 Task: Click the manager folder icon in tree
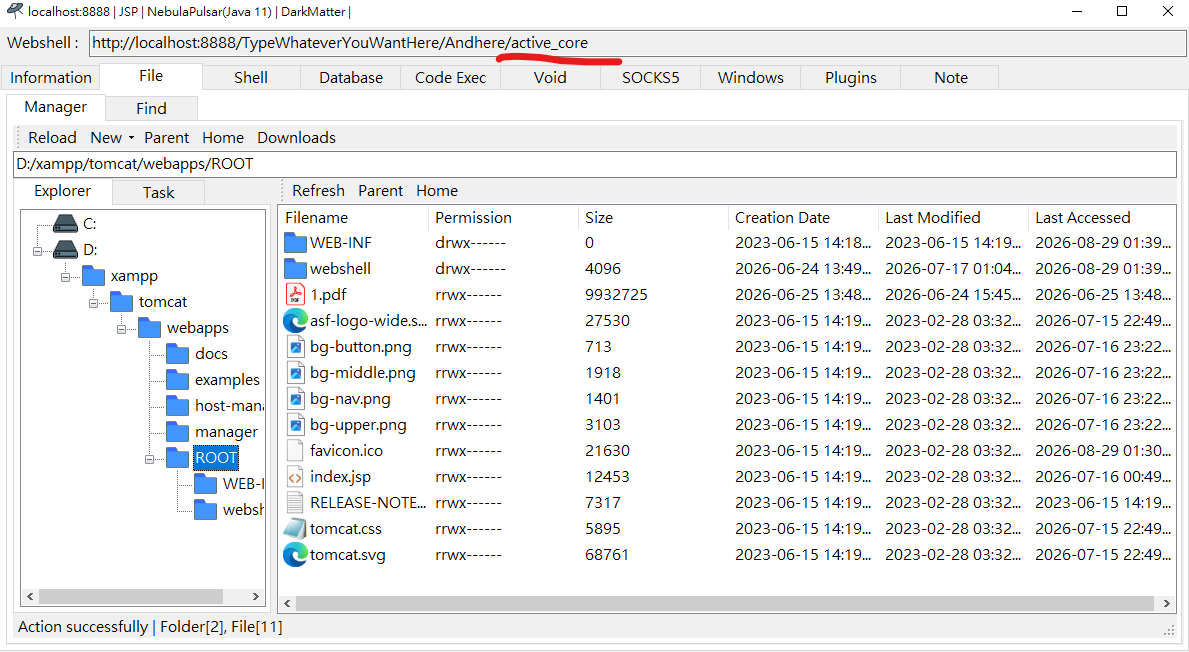pos(177,431)
